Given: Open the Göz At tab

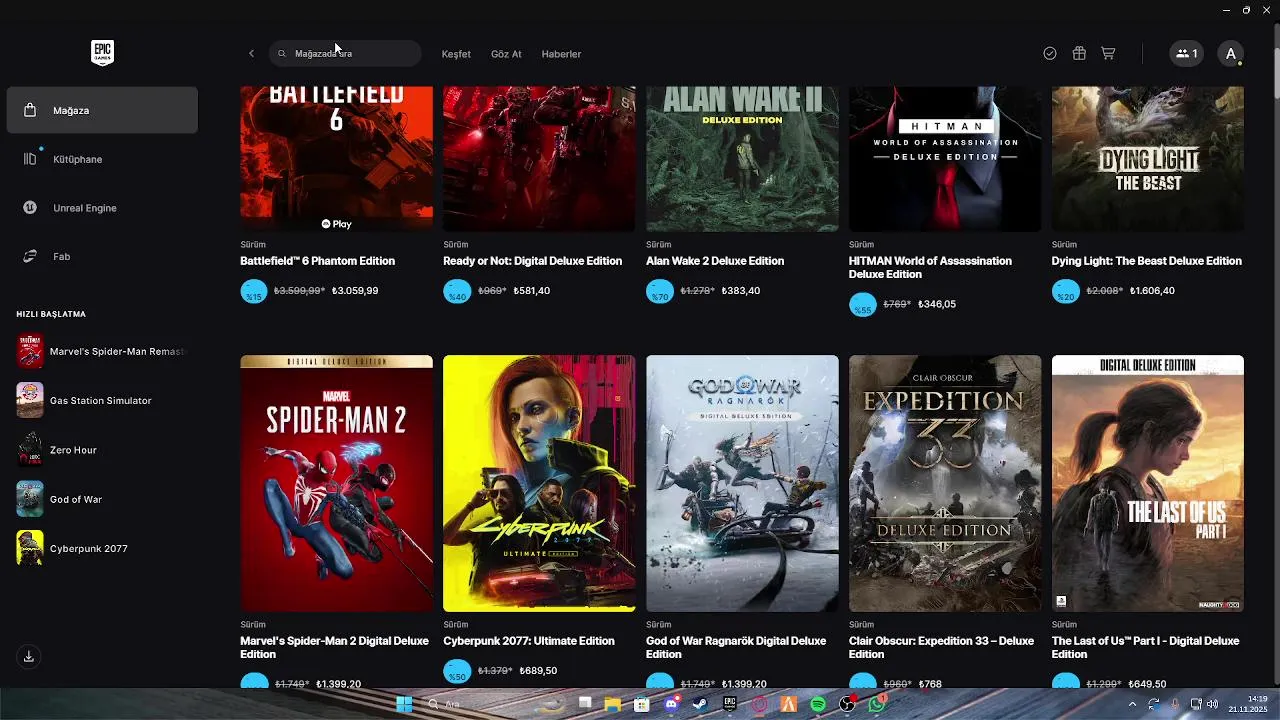Looking at the screenshot, I should point(506,54).
